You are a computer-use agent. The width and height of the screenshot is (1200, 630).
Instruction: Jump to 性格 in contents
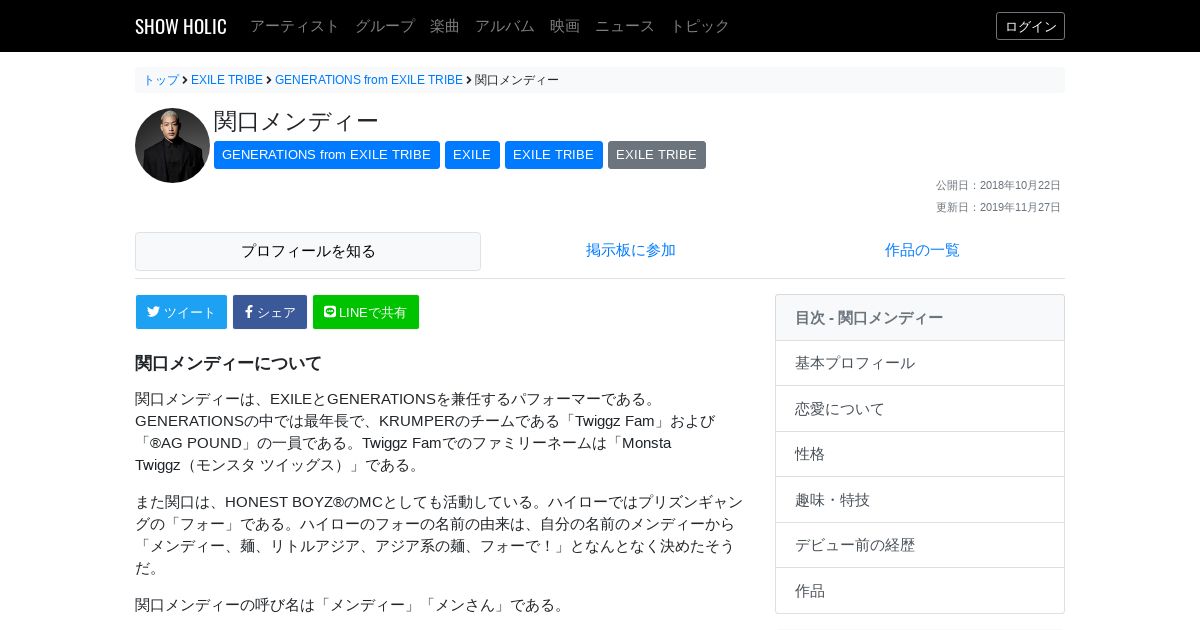tap(920, 454)
